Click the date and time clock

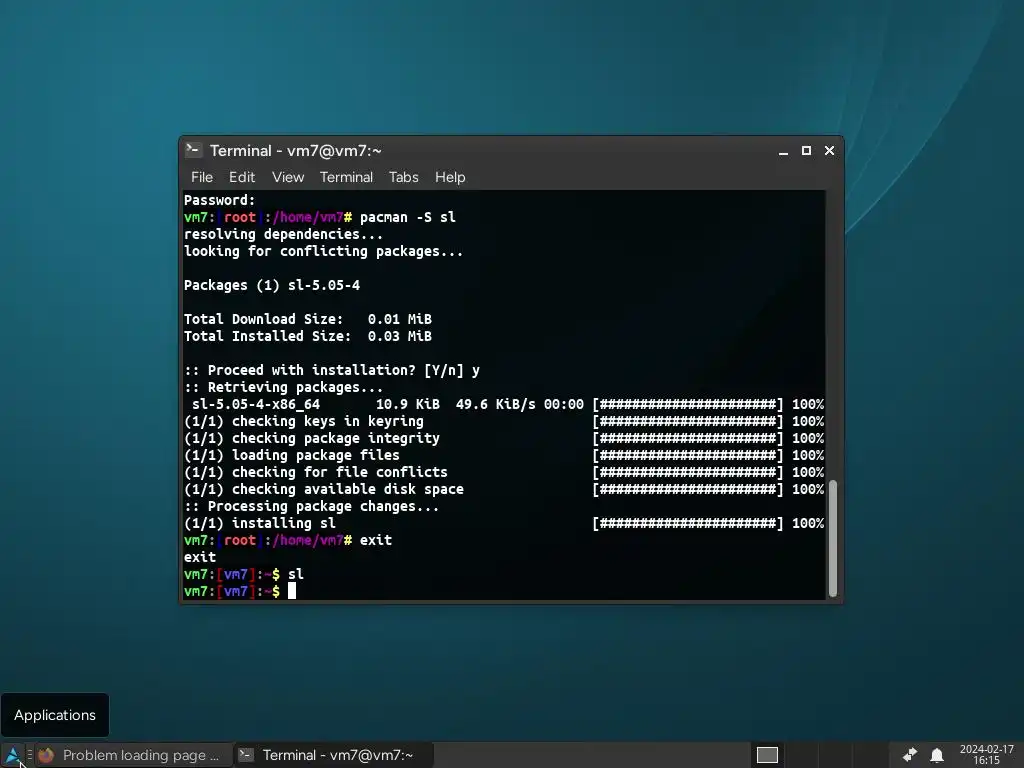(986, 755)
